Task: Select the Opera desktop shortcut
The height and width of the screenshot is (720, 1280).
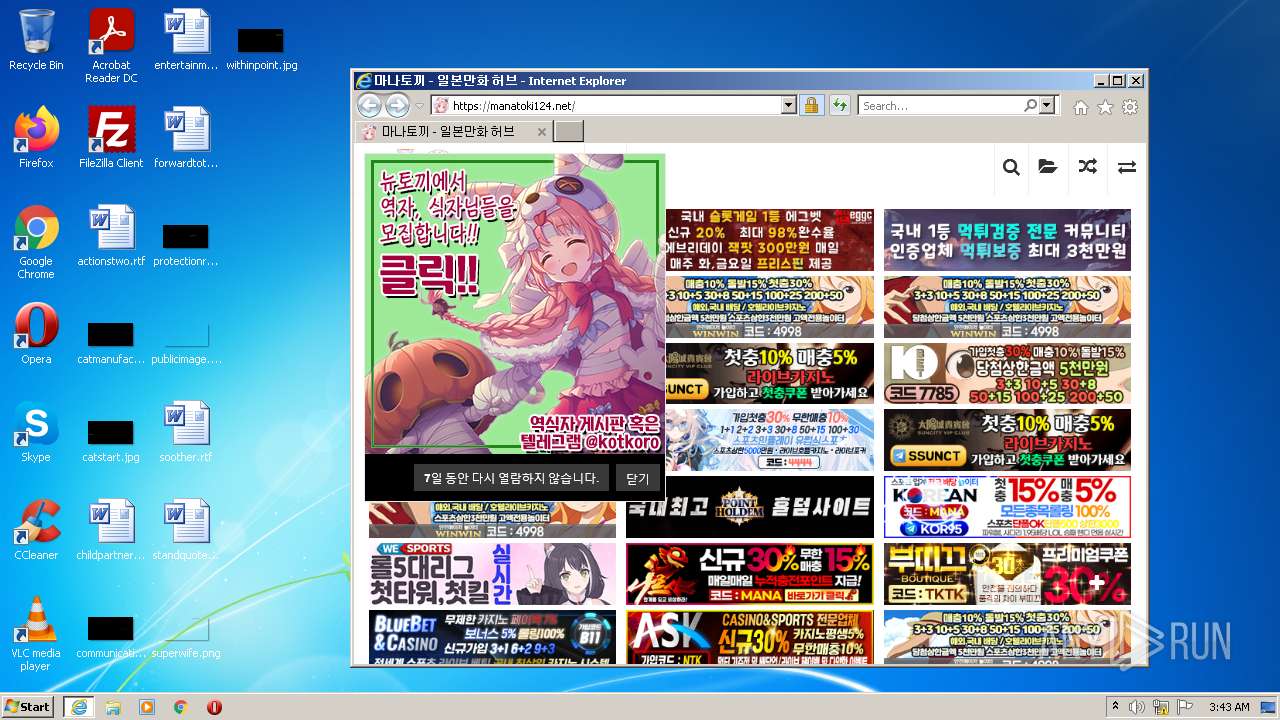Action: (x=36, y=334)
